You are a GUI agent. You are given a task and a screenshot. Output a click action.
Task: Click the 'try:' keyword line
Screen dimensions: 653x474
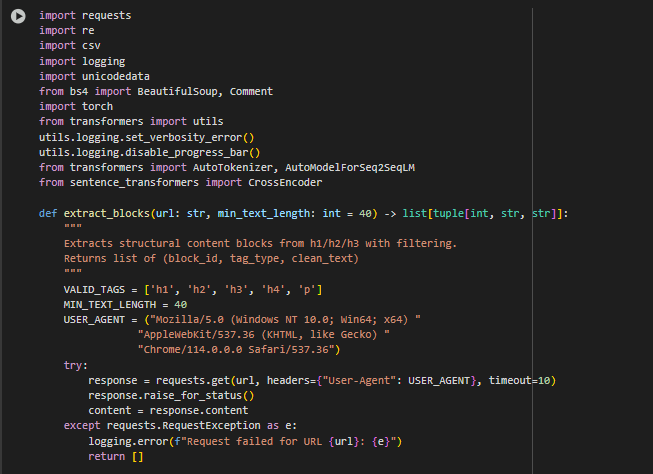click(76, 365)
